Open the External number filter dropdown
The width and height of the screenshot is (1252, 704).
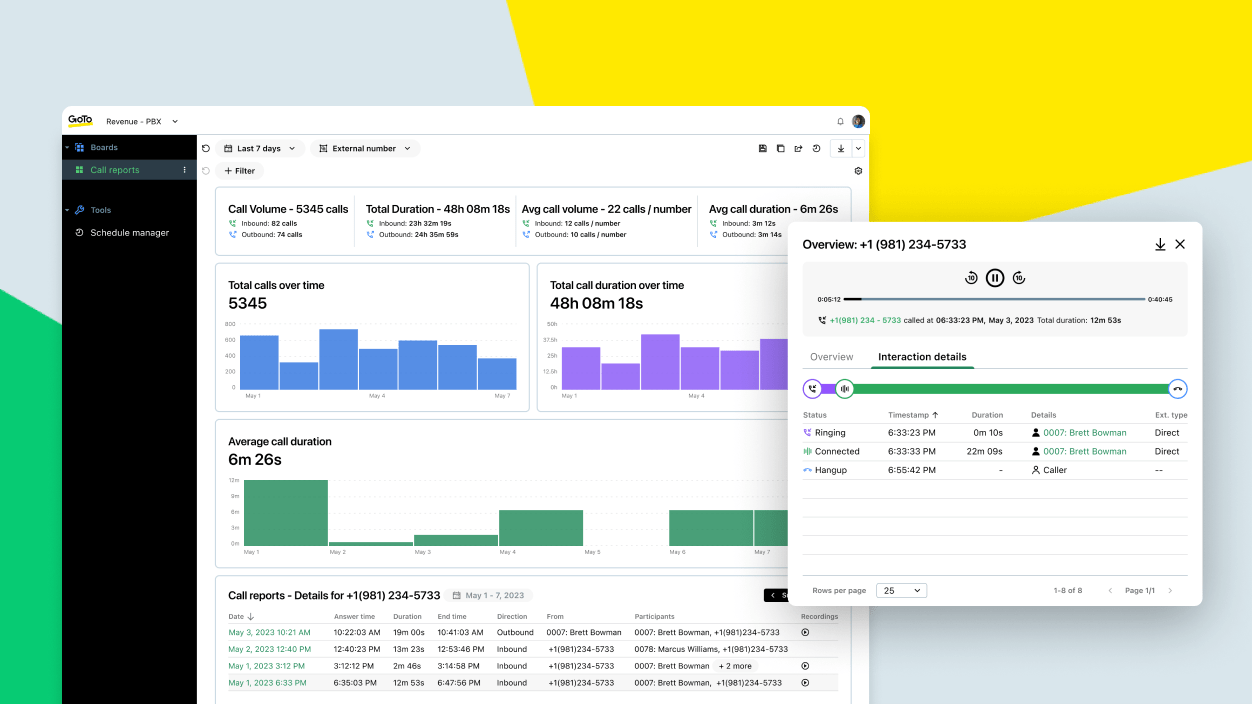pyautogui.click(x=365, y=148)
